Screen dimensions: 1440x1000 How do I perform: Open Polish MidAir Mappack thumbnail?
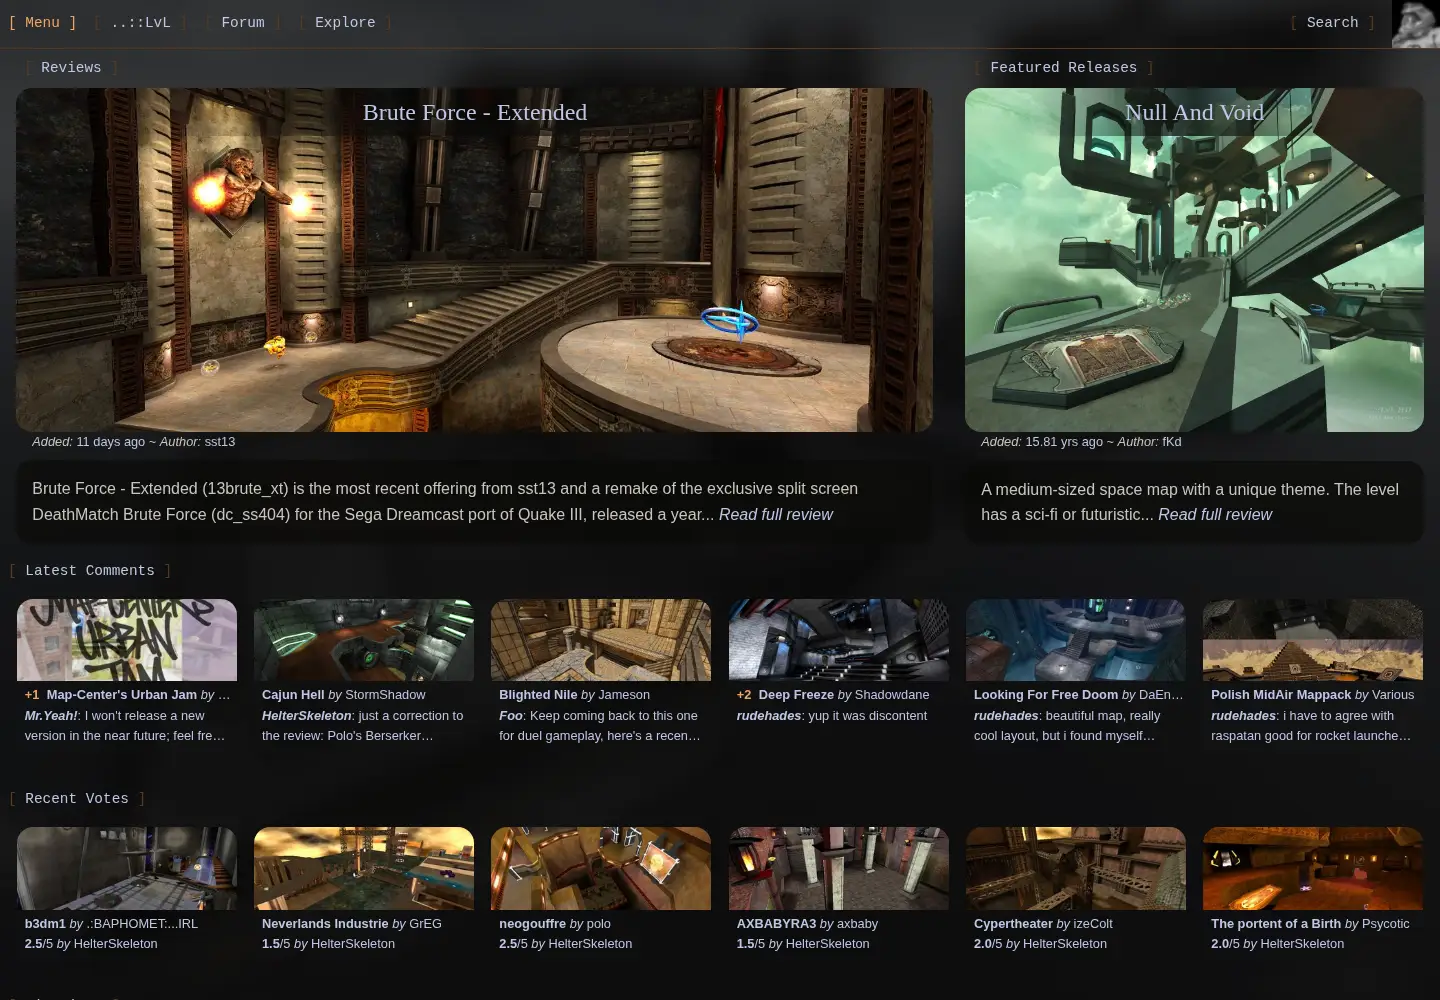(1313, 640)
